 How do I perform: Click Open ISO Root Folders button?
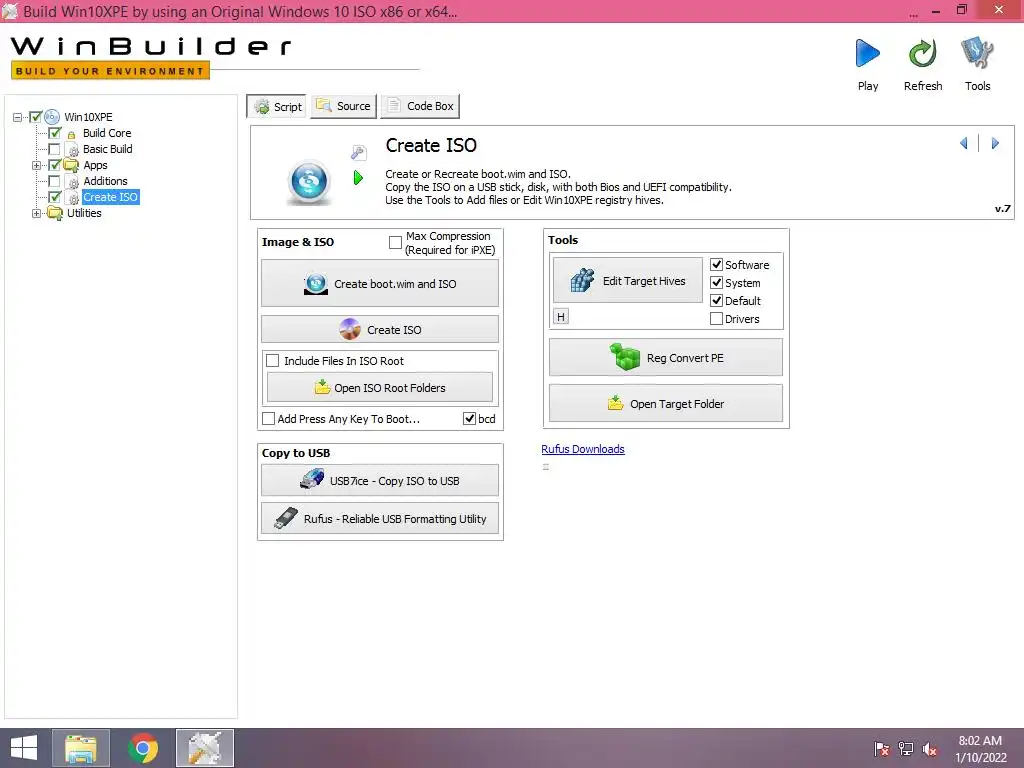pyautogui.click(x=380, y=388)
